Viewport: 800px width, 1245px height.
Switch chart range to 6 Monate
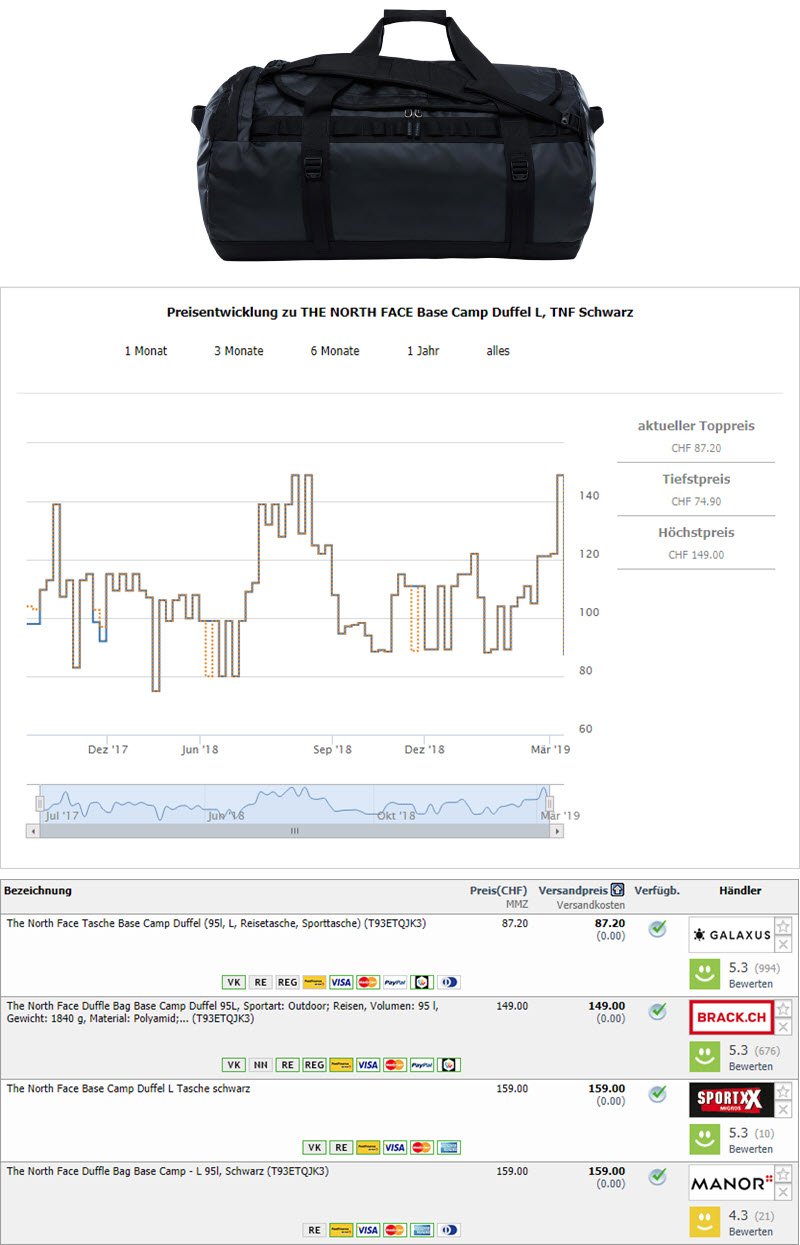(x=335, y=351)
